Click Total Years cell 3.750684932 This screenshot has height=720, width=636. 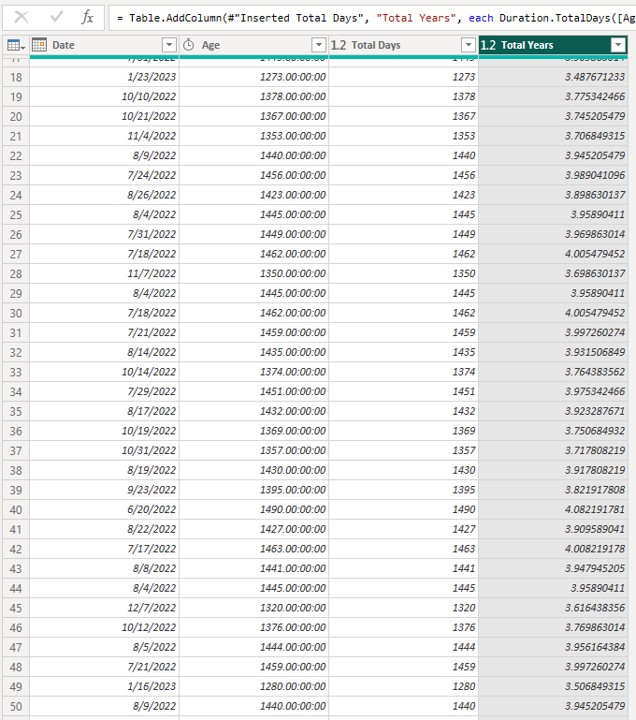click(x=553, y=431)
